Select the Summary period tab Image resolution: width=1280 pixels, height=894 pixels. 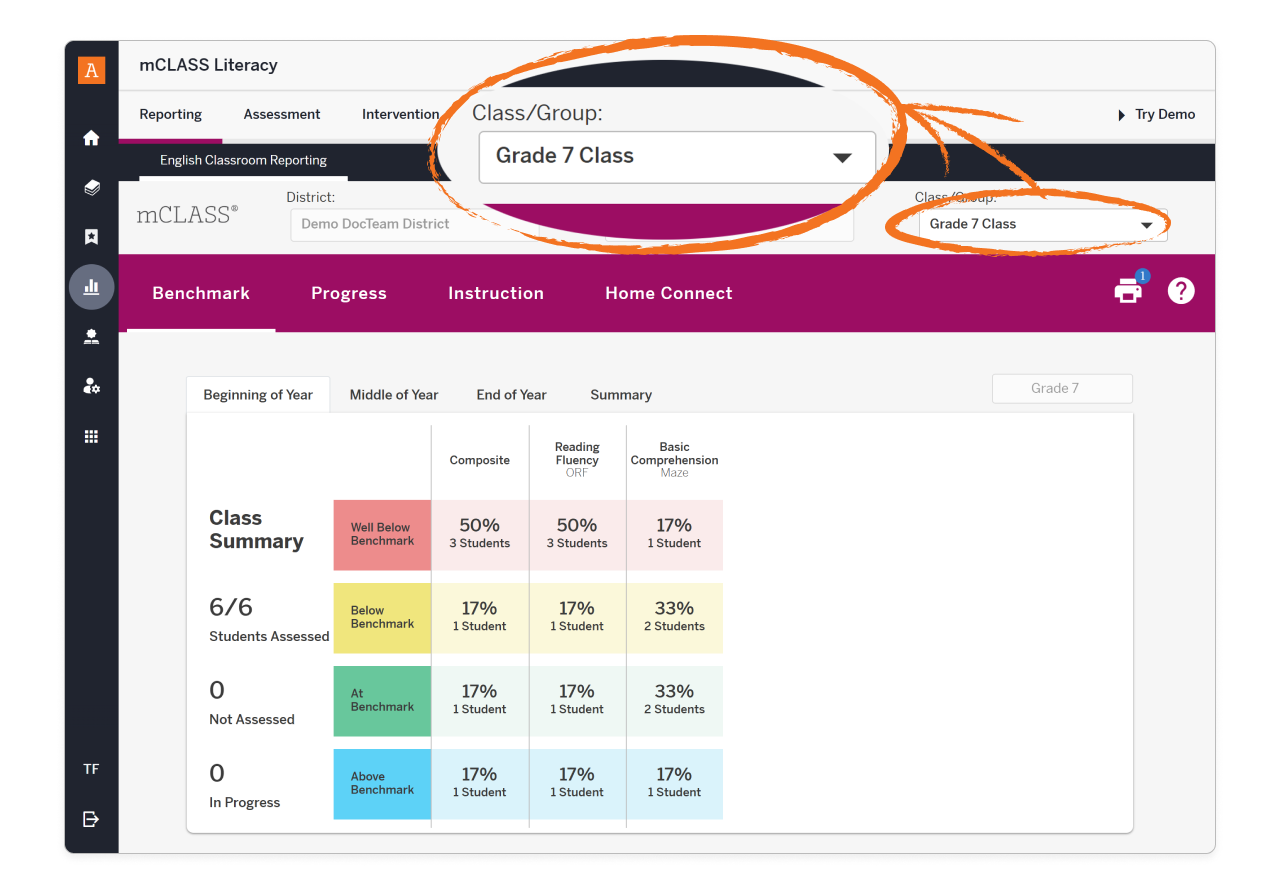[x=621, y=395]
